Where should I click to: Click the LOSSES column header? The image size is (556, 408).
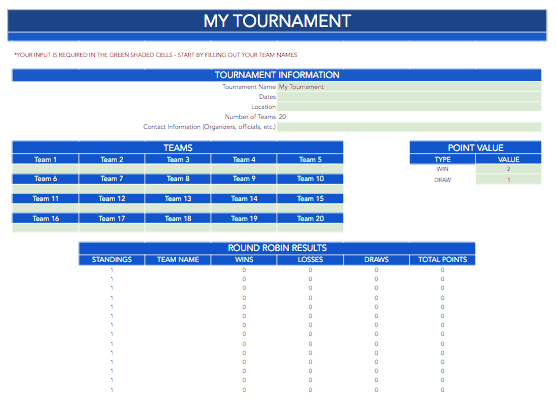pos(310,259)
